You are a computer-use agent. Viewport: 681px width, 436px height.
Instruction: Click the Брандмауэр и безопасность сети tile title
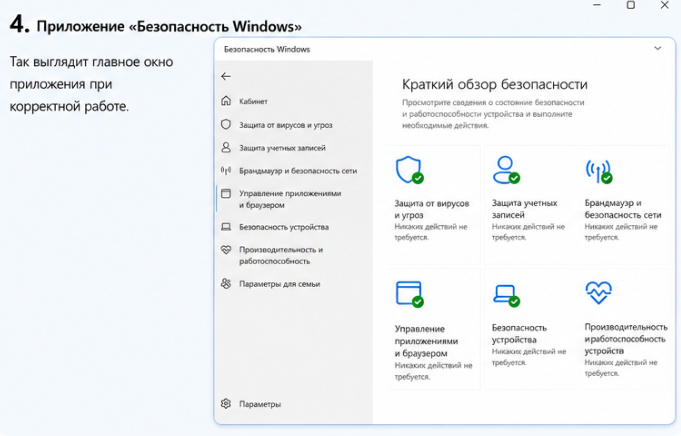pyautogui.click(x=623, y=209)
